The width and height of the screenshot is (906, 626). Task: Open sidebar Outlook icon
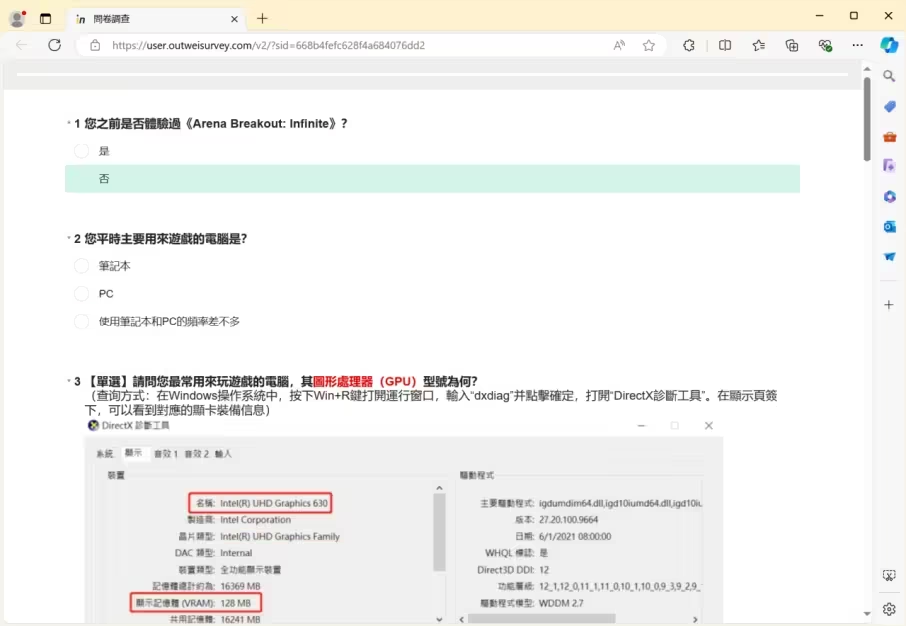pos(889,227)
